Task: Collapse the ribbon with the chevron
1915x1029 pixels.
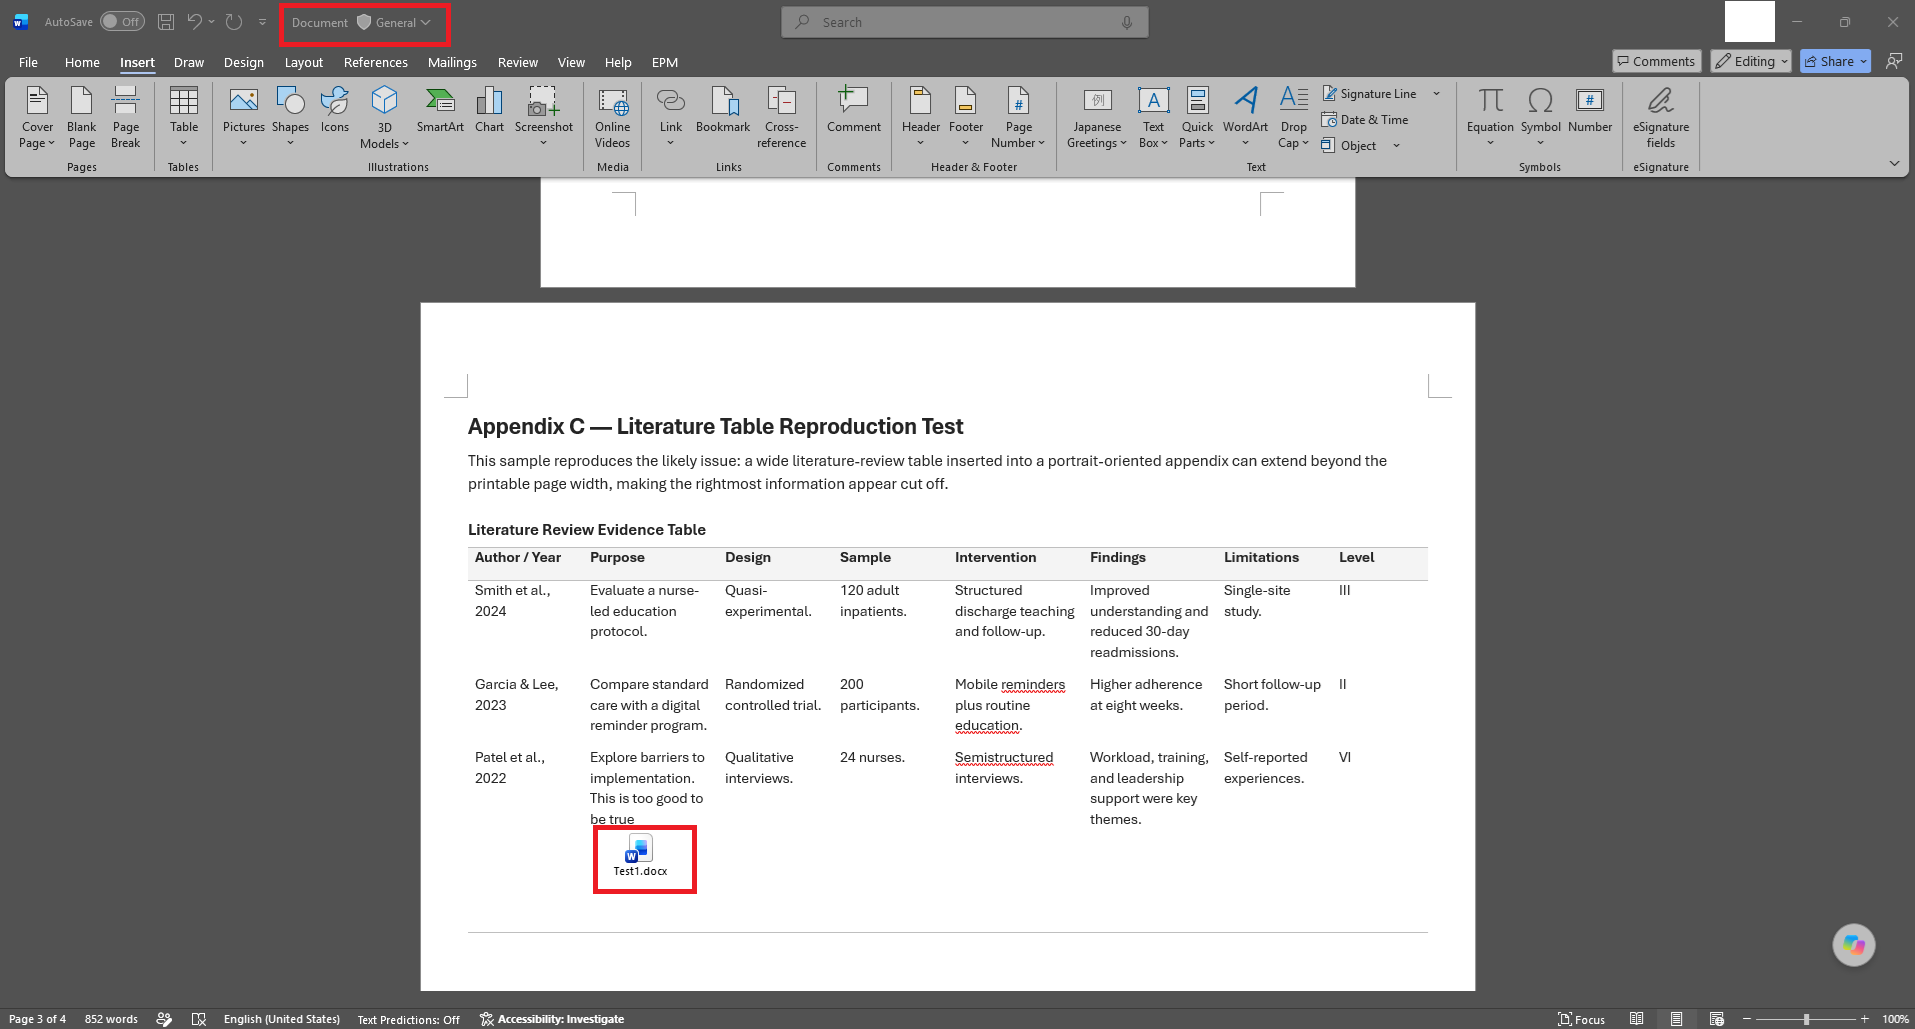Action: tap(1894, 163)
